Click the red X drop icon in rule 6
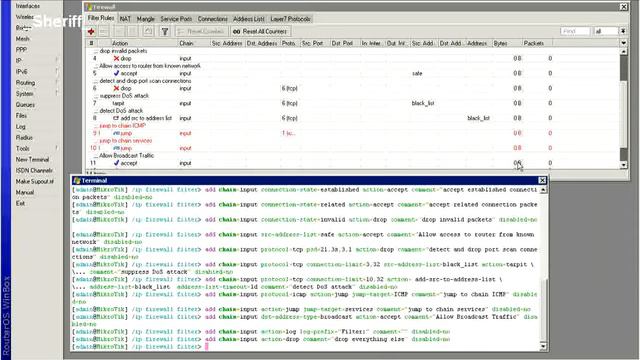The width and height of the screenshot is (640, 360). pos(116,88)
